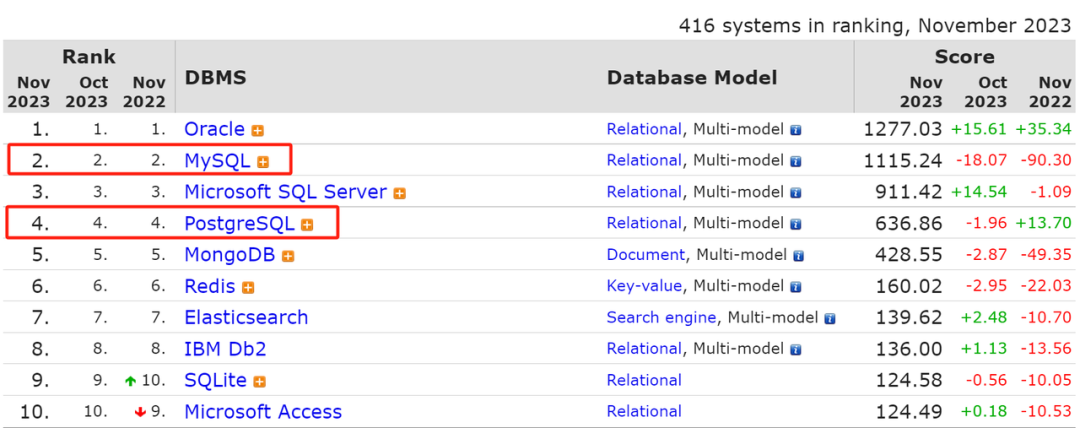Click the plus icon beside PostgreSQL
The image size is (1080, 428).
(307, 225)
